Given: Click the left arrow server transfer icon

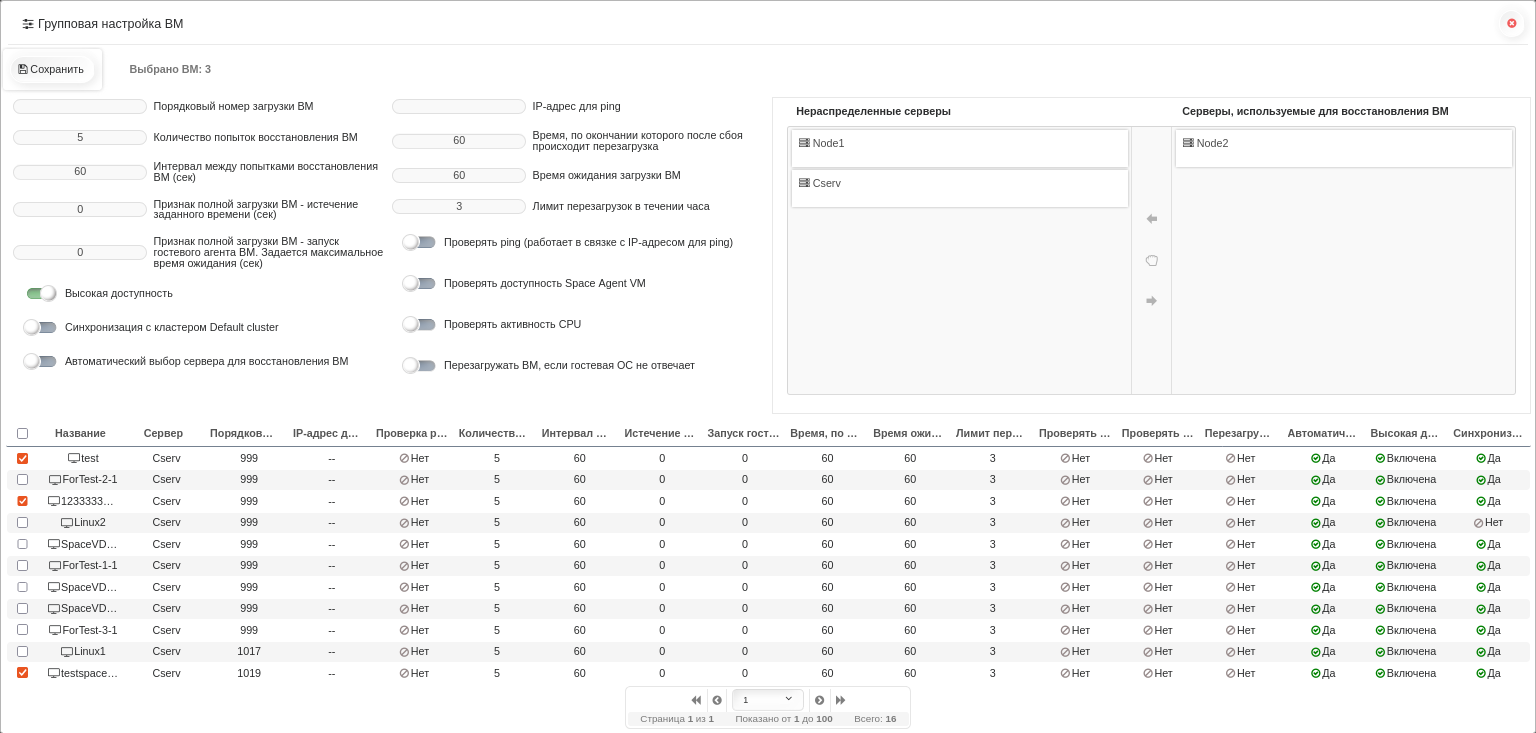Looking at the screenshot, I should (x=1151, y=219).
